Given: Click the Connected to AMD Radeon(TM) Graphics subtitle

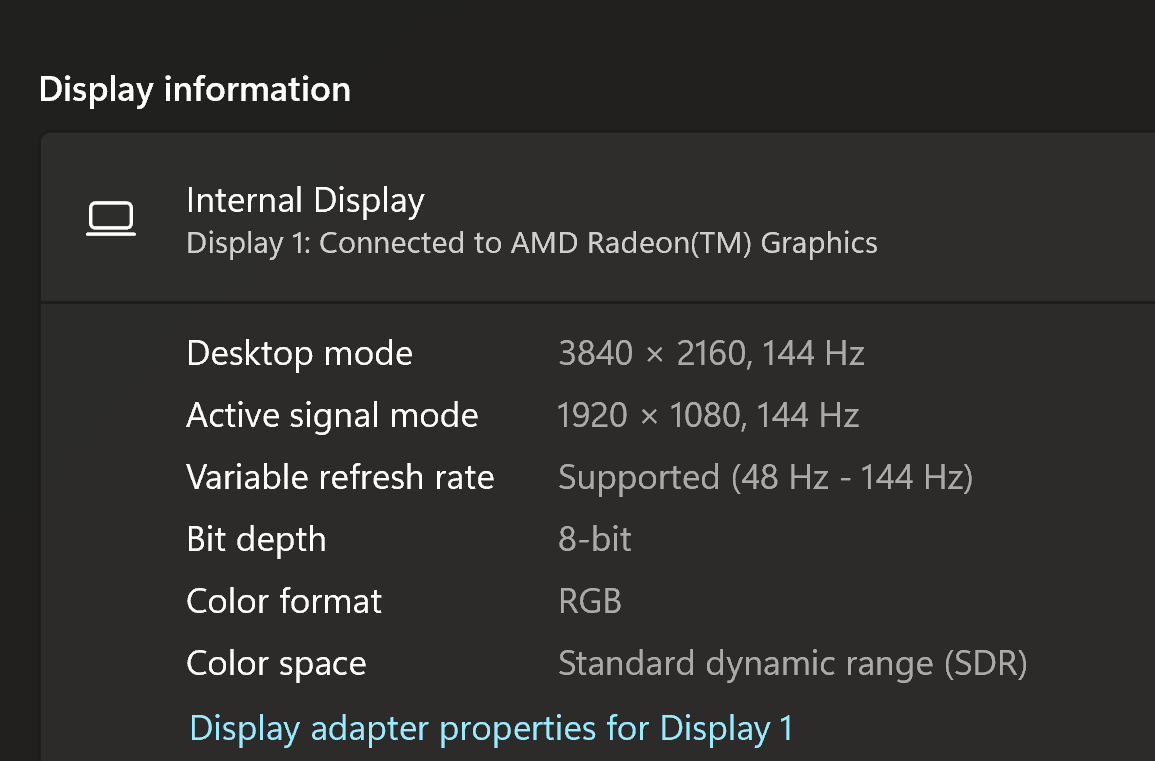Looking at the screenshot, I should (531, 243).
